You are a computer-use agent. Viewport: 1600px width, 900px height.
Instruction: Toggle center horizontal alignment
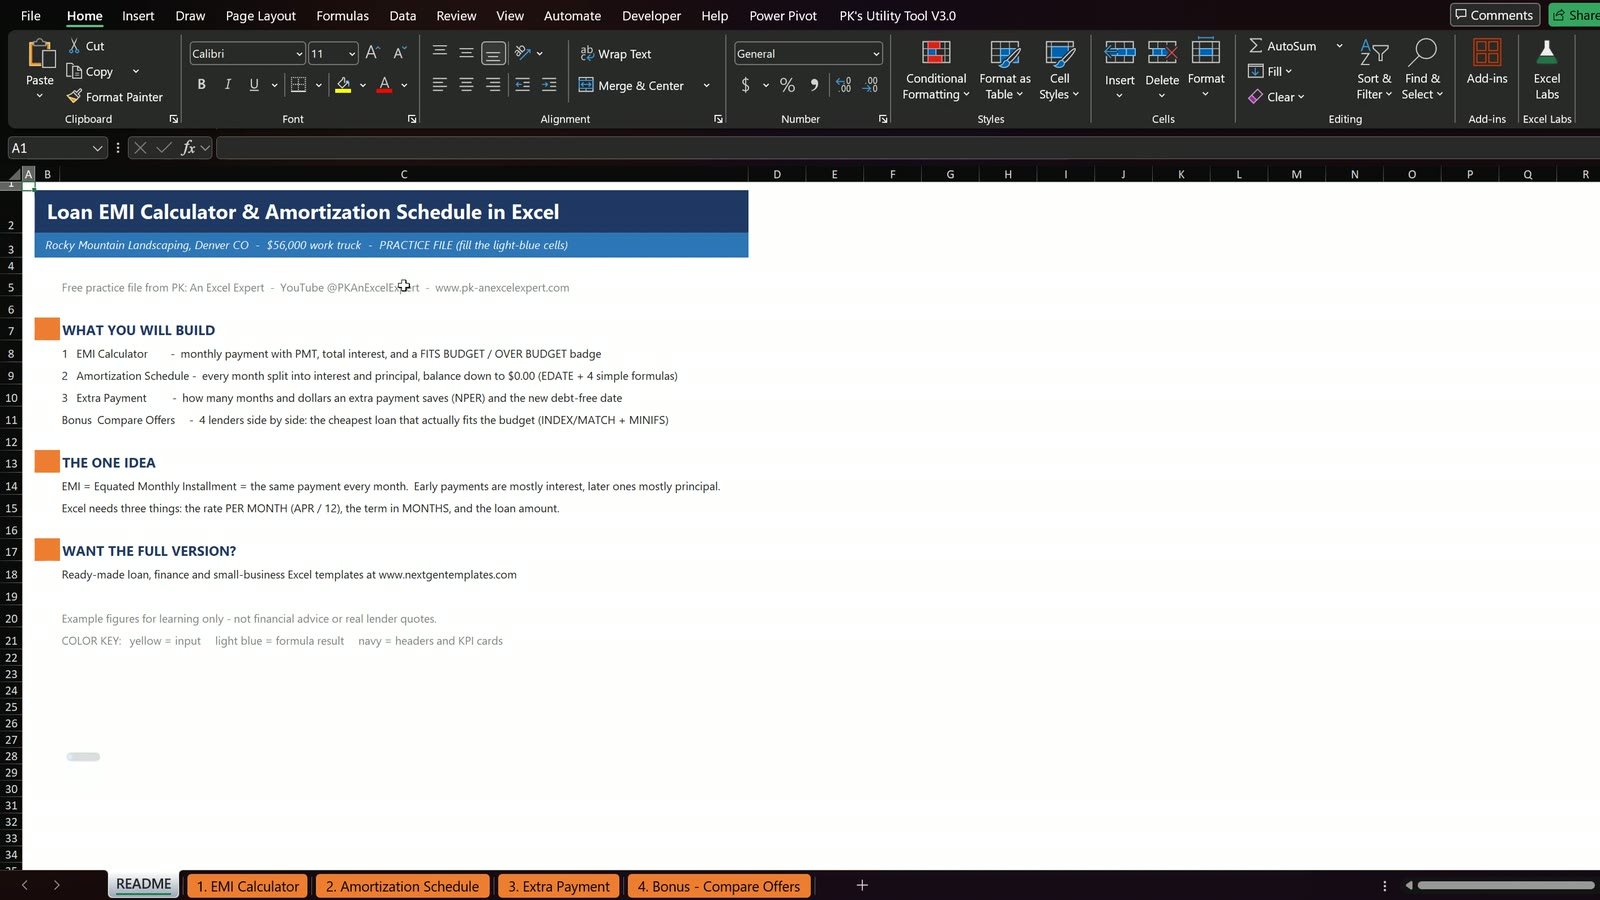click(x=466, y=85)
